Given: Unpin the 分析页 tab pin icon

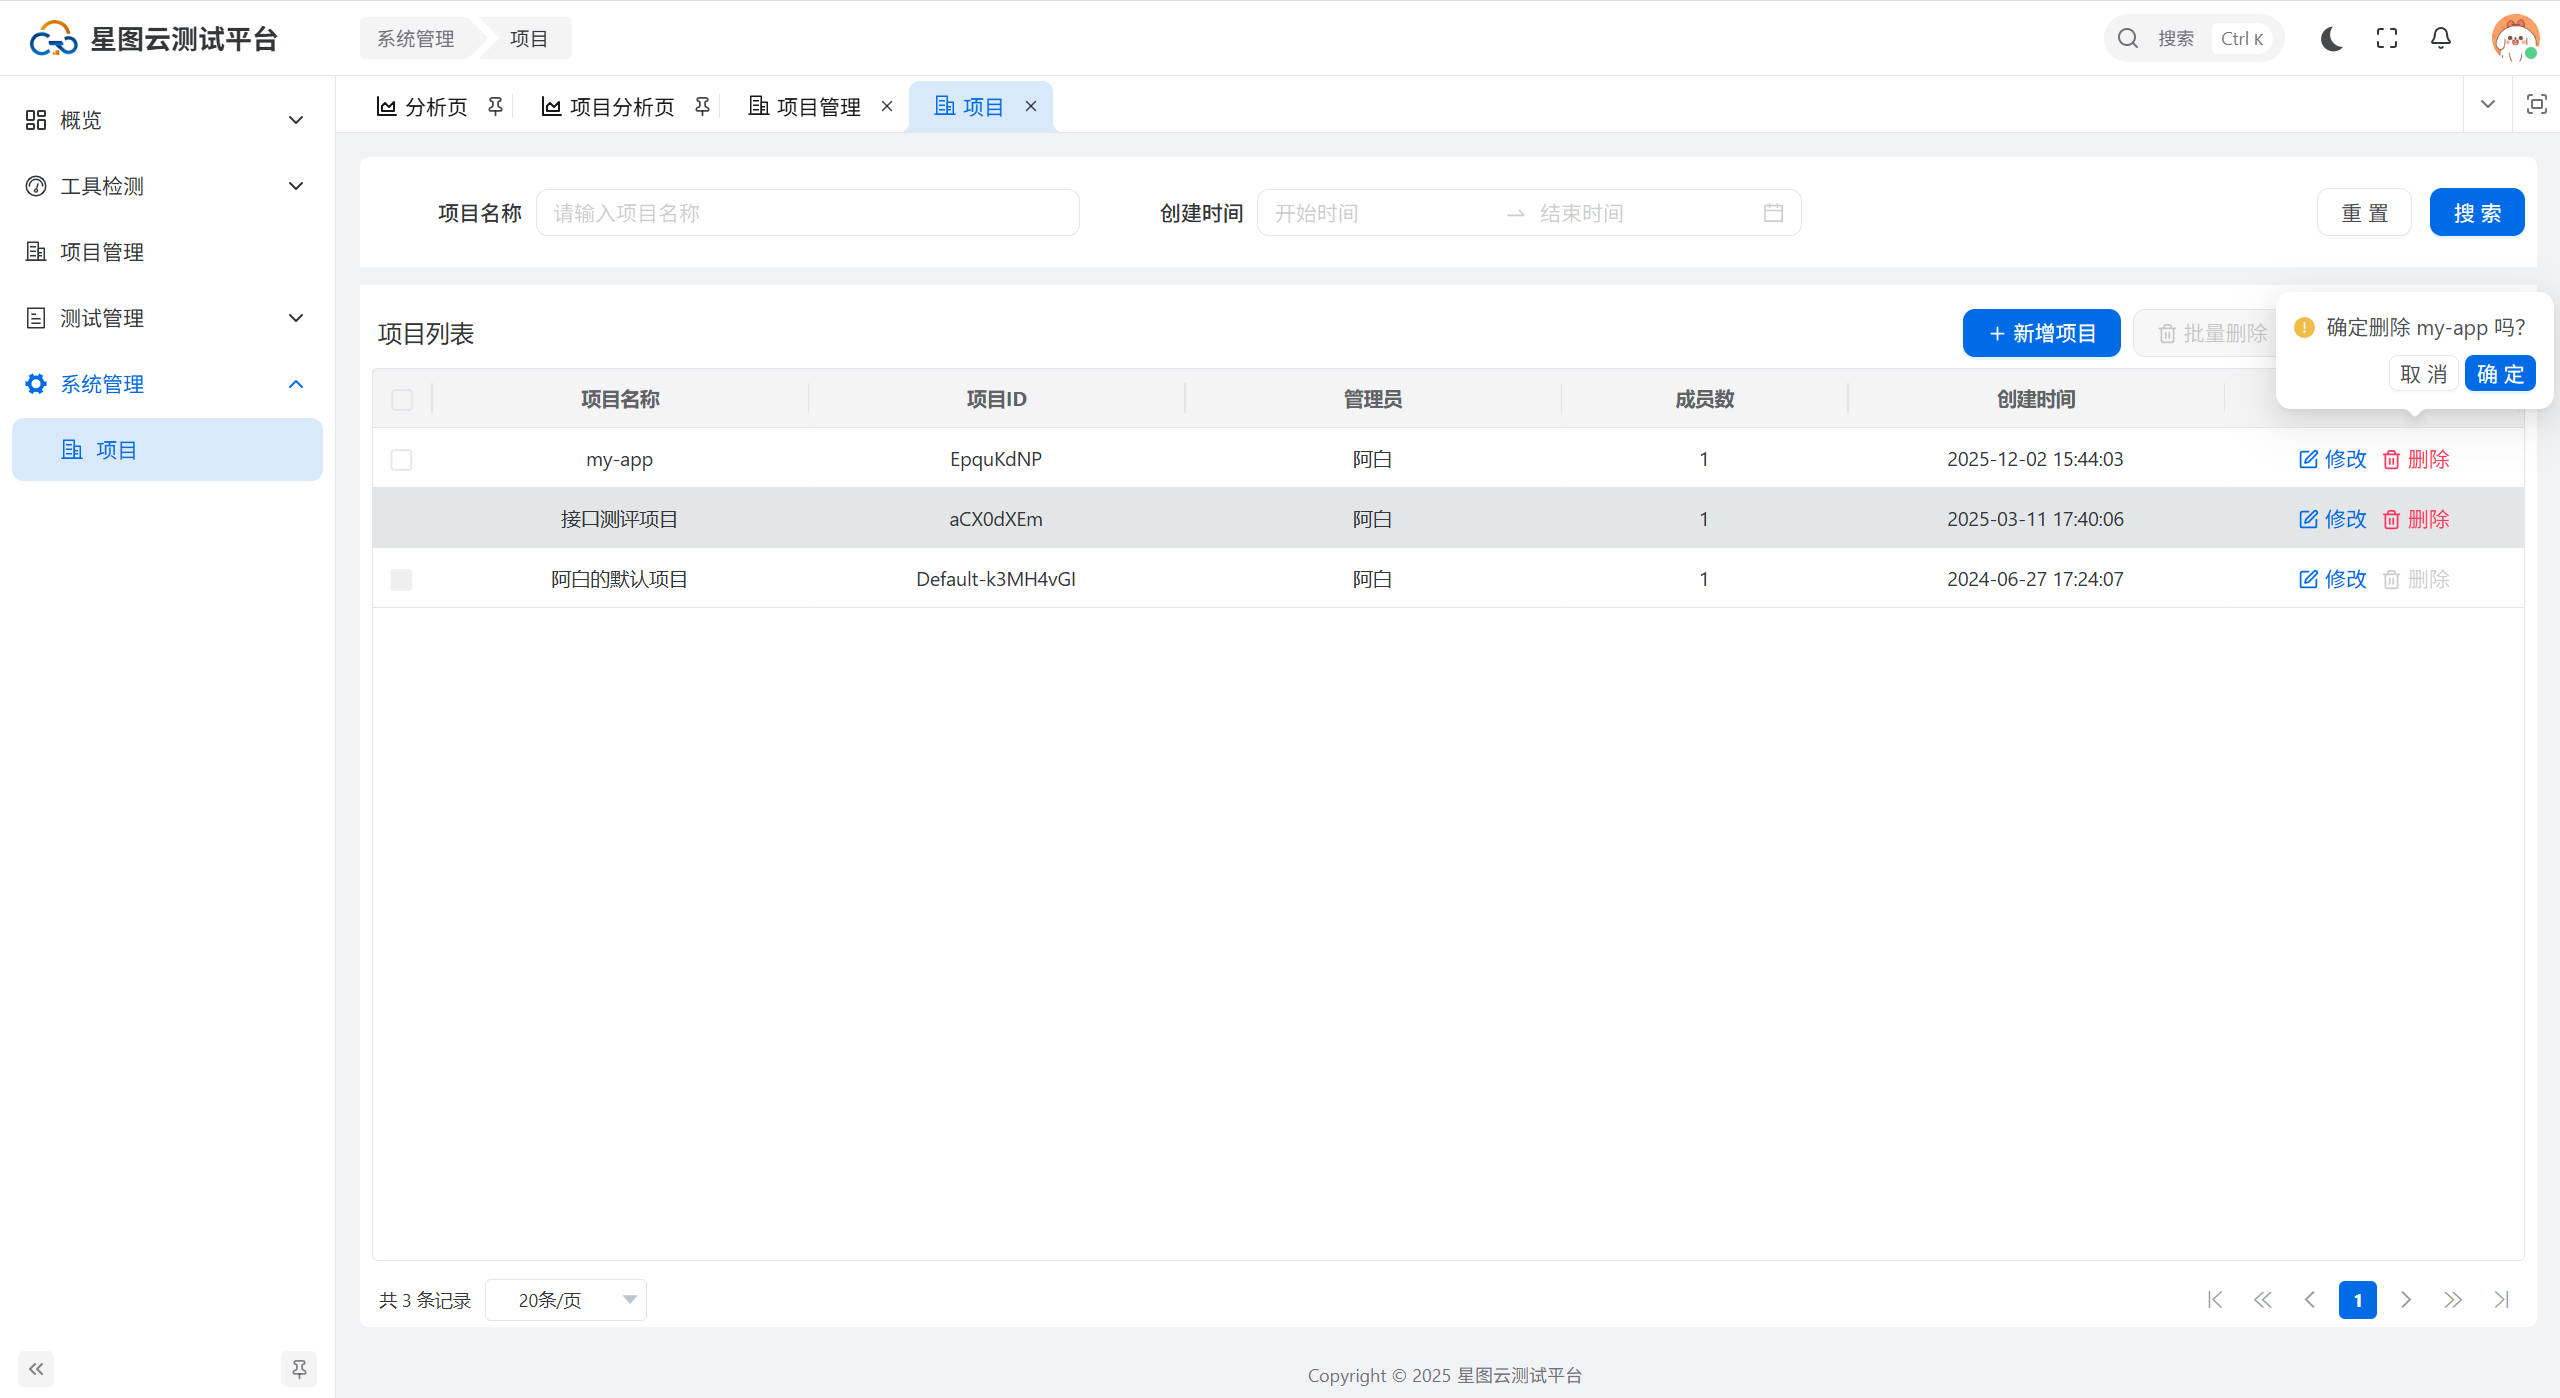Looking at the screenshot, I should pos(495,106).
